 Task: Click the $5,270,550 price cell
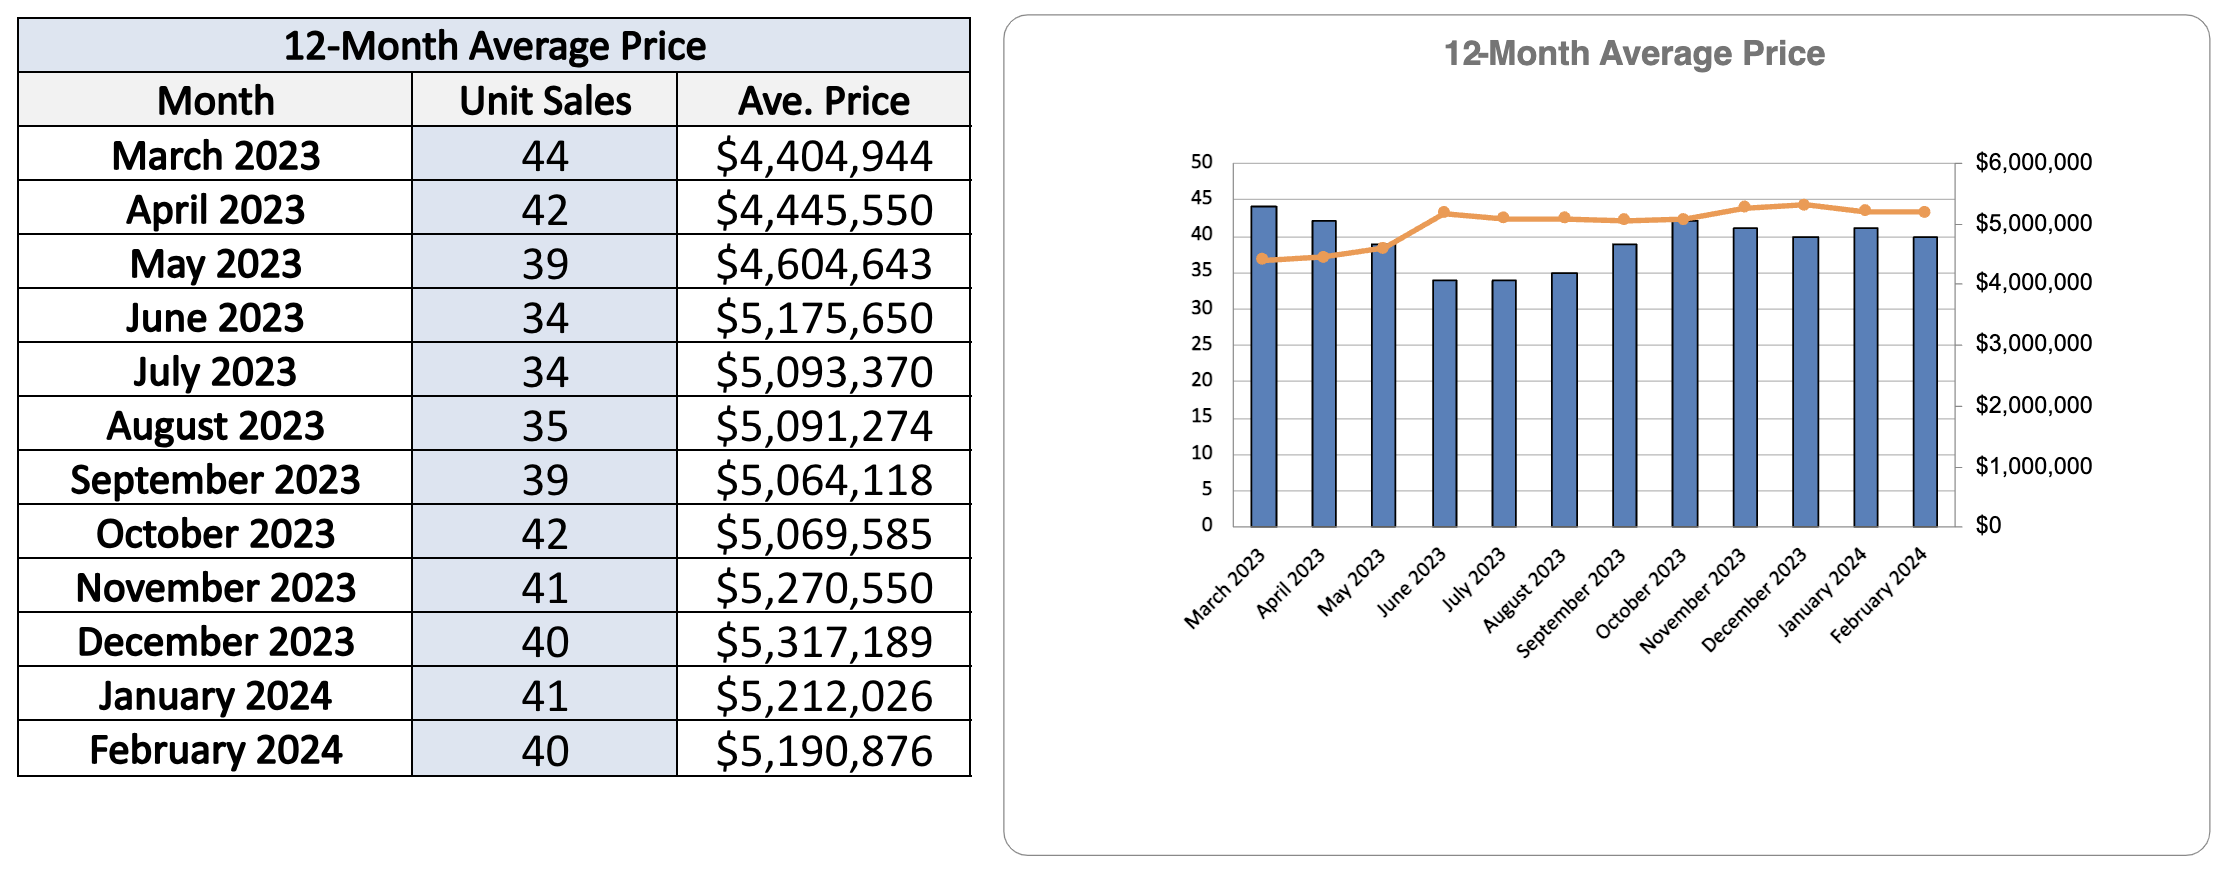[x=824, y=586]
